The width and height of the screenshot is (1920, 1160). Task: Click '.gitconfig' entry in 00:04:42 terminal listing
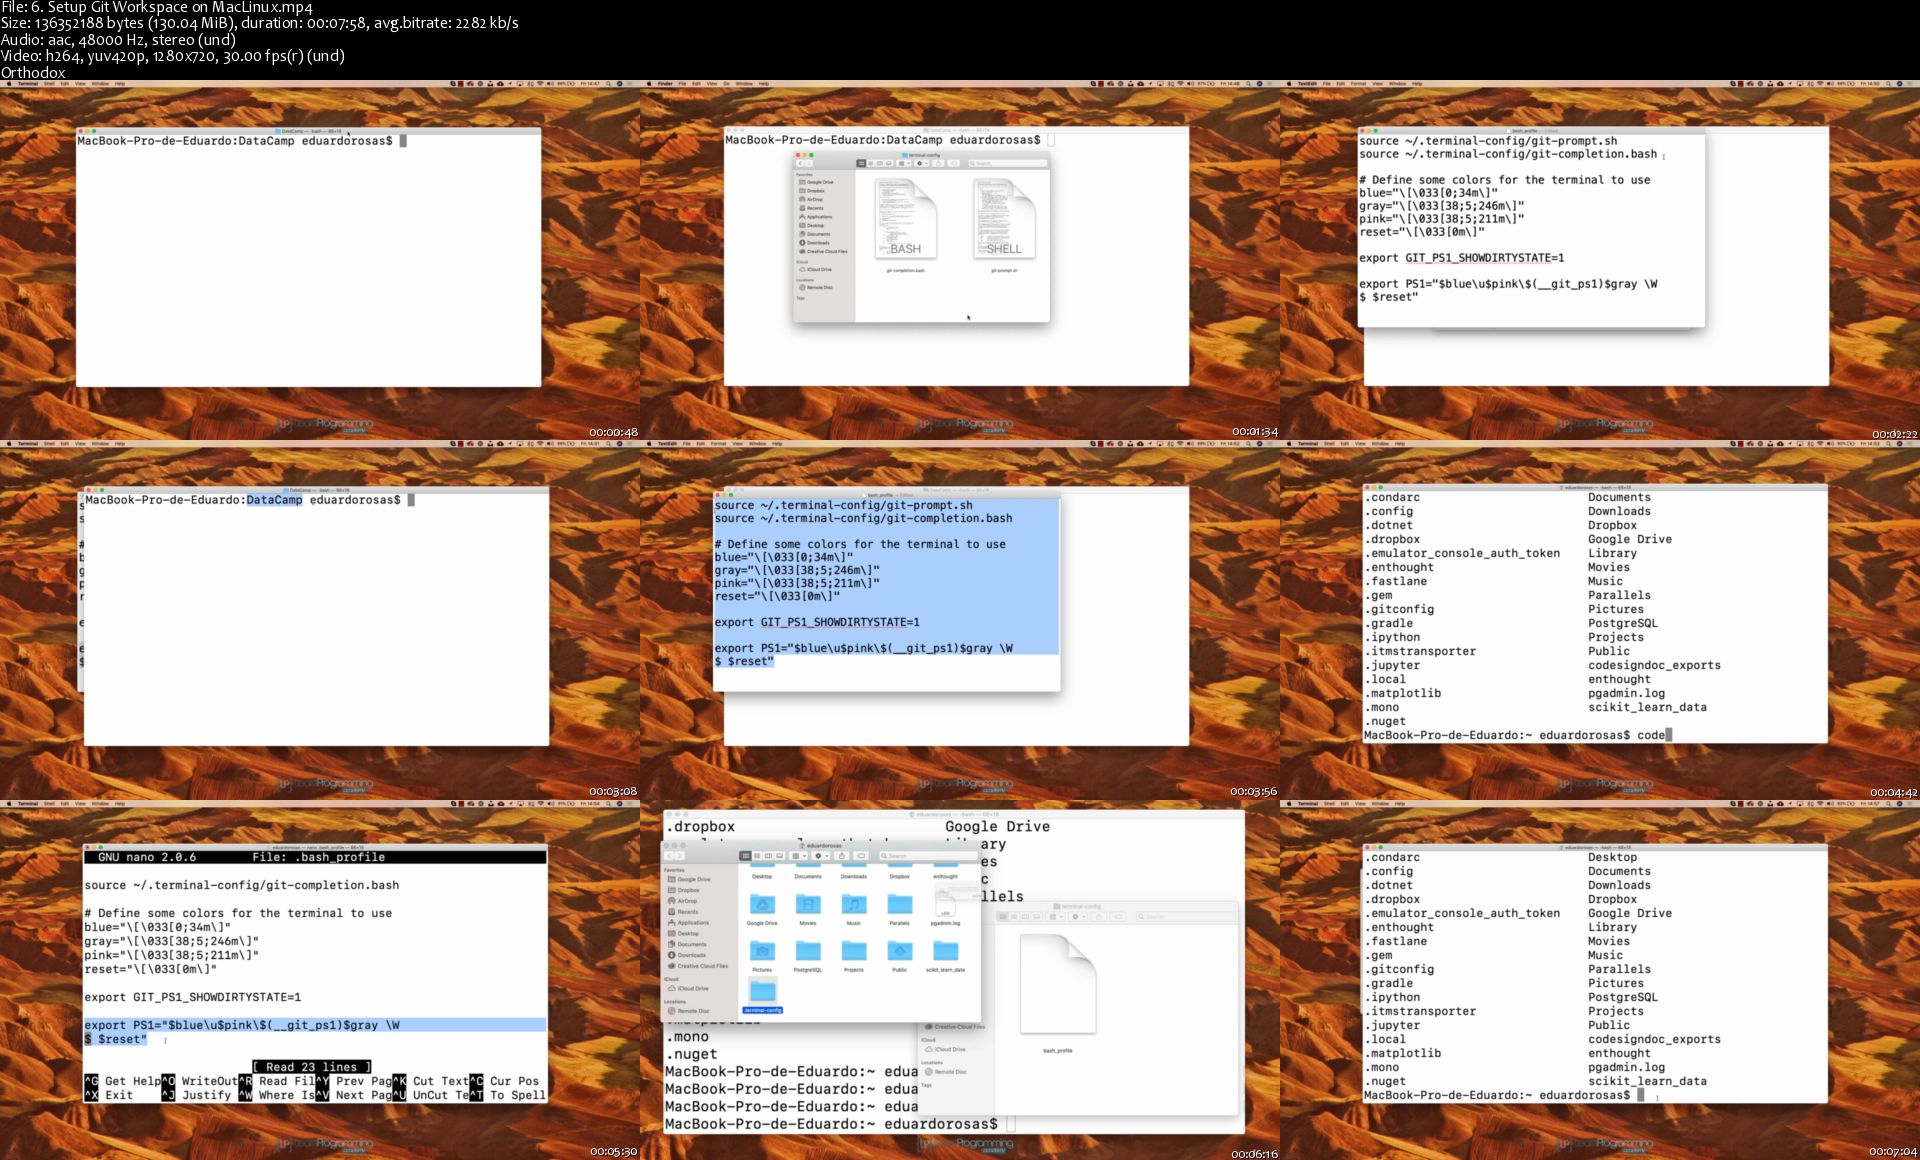1399,609
